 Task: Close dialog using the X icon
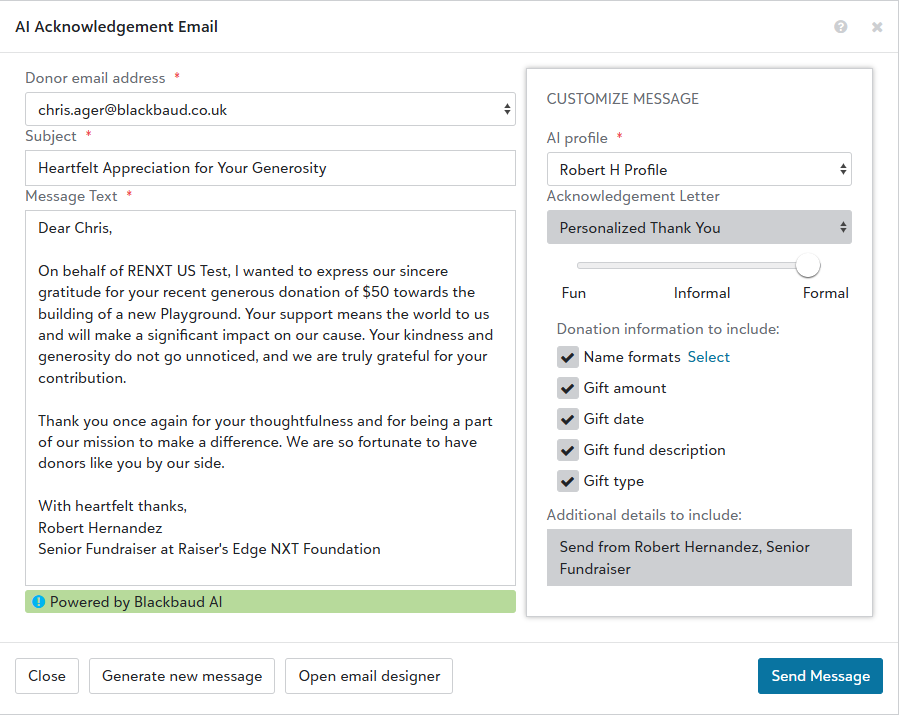pos(877,27)
